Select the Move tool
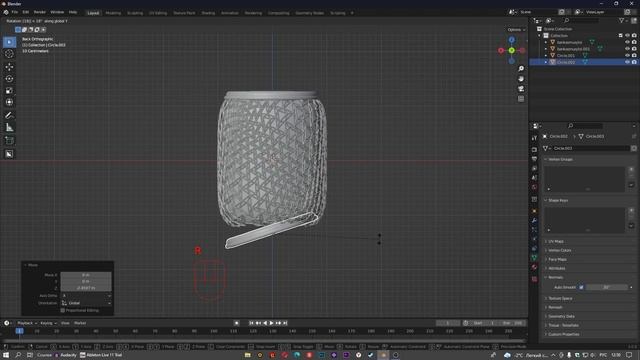Viewport: 640px width, 360px height. pyautogui.click(x=9, y=67)
